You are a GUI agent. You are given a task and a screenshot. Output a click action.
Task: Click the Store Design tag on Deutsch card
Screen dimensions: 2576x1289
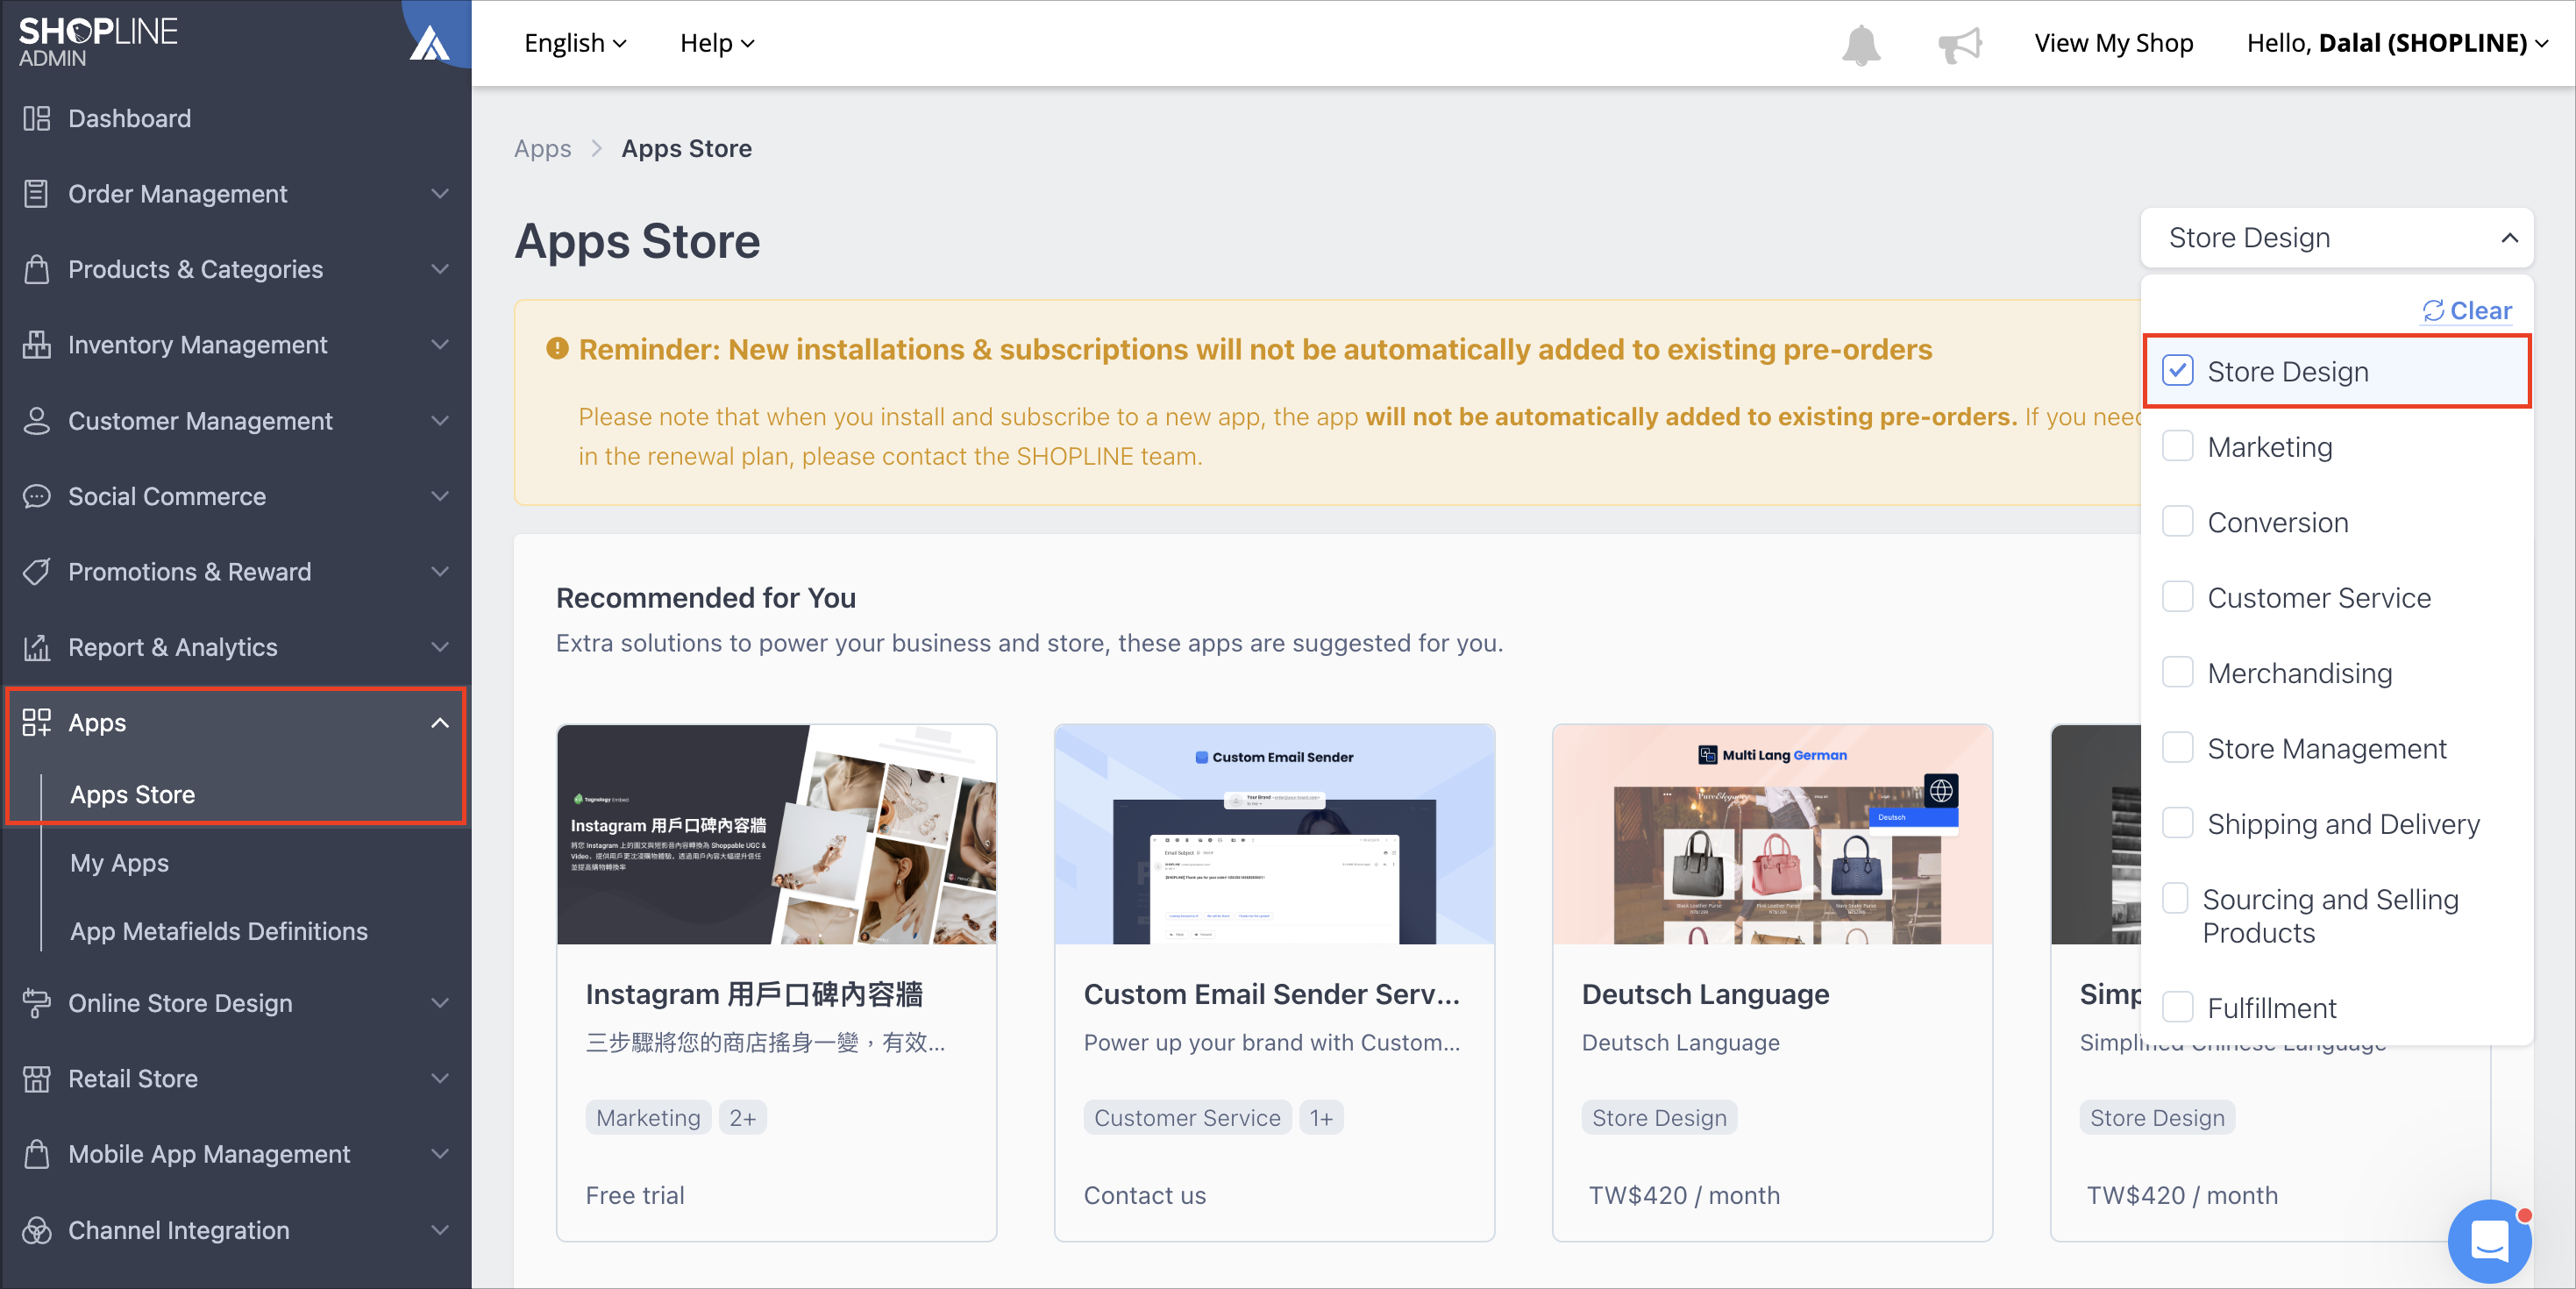(x=1659, y=1118)
